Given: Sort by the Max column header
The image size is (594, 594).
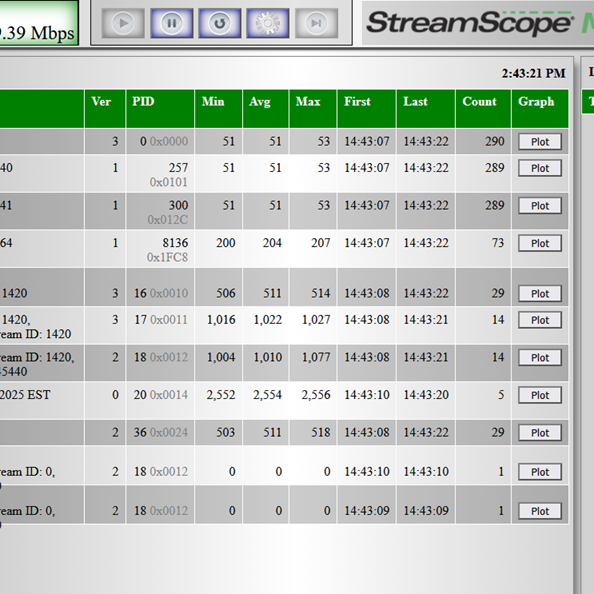Looking at the screenshot, I should 313,109.
